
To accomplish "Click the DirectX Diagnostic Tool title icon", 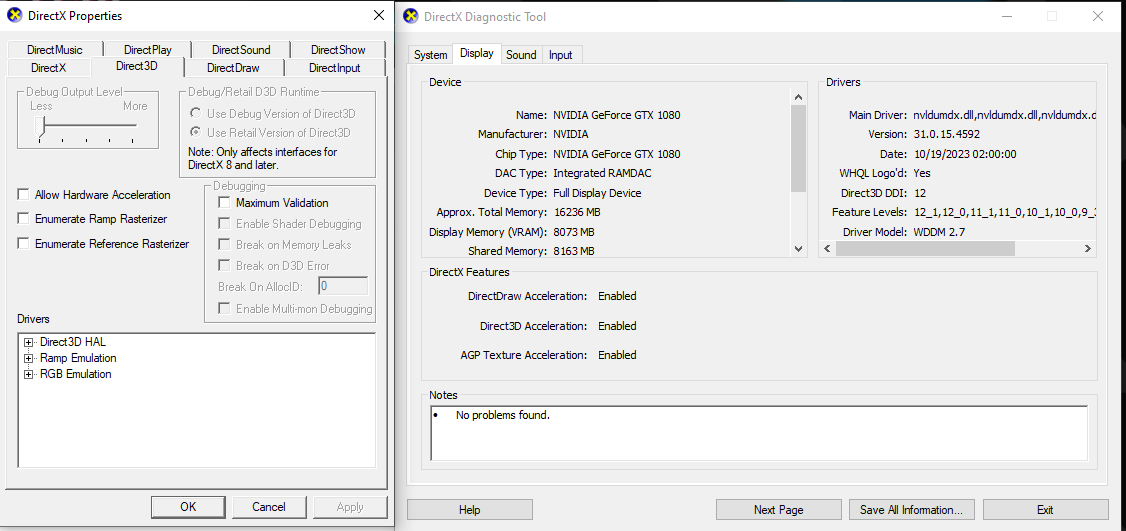I will (x=410, y=17).
